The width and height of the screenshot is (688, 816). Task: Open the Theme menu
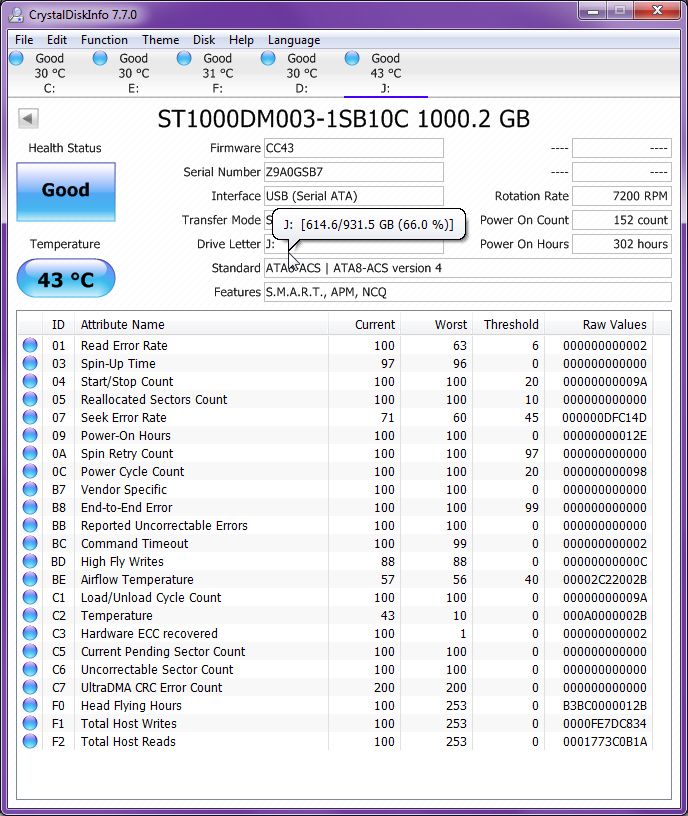pos(160,40)
